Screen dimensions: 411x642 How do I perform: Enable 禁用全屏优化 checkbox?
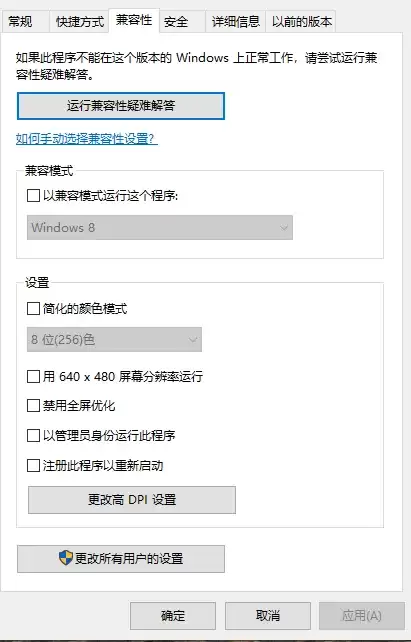click(x=33, y=406)
